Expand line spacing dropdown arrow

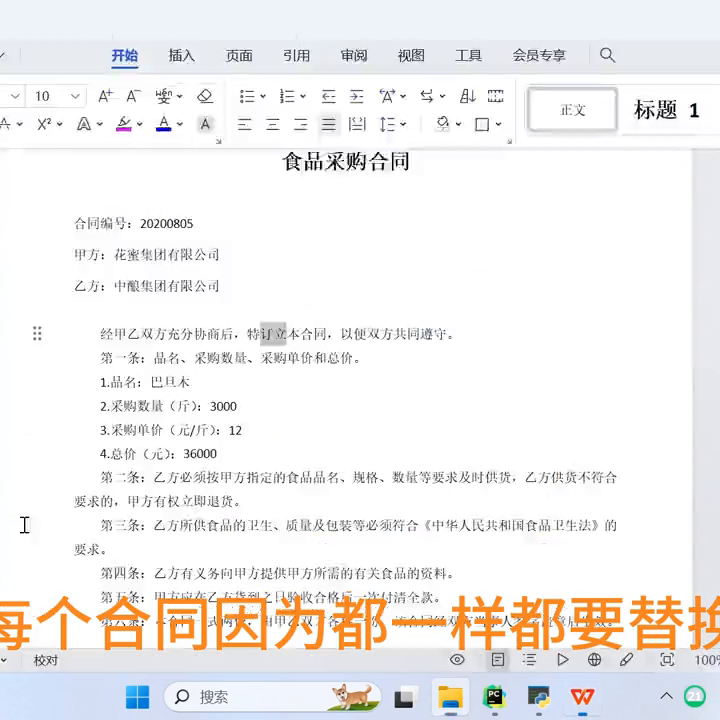pyautogui.click(x=403, y=124)
